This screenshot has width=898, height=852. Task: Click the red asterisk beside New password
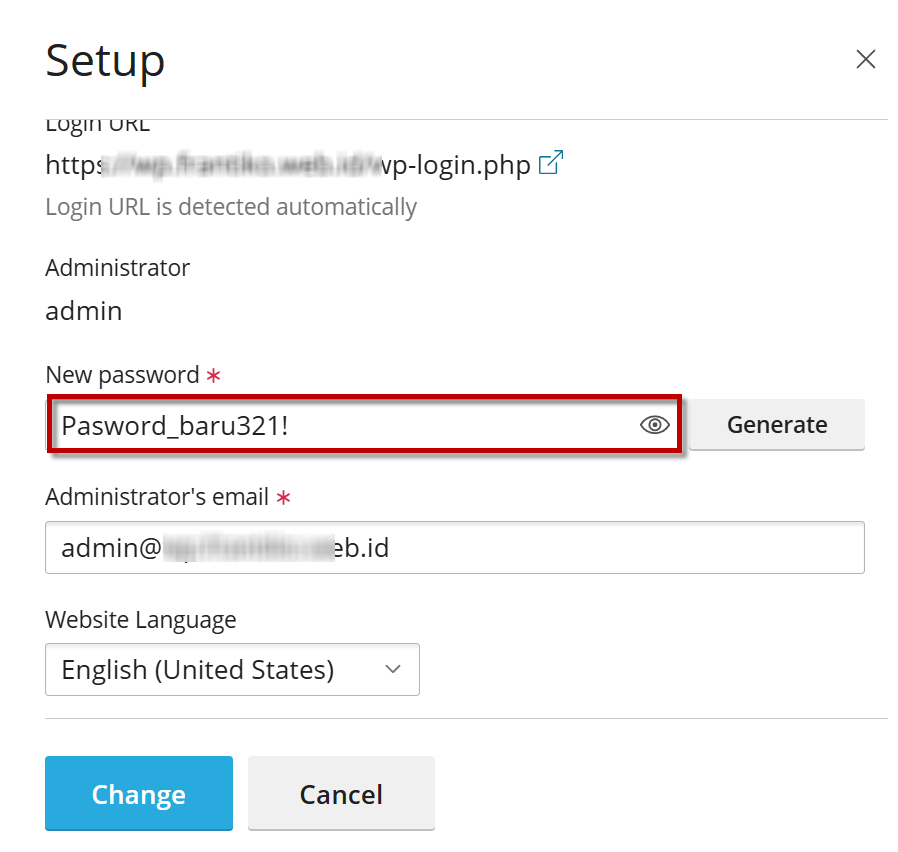[213, 376]
